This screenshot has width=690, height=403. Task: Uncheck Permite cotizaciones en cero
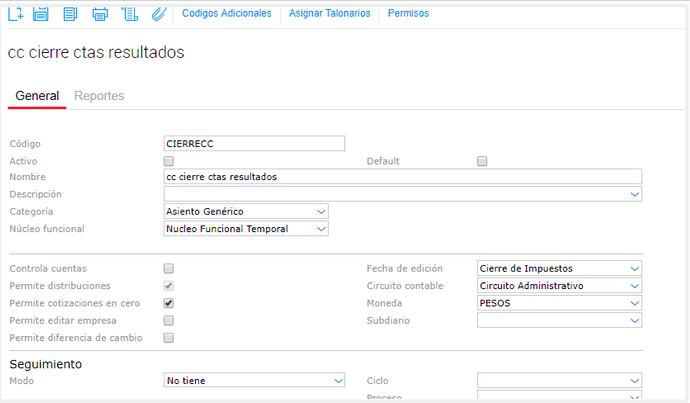169,303
